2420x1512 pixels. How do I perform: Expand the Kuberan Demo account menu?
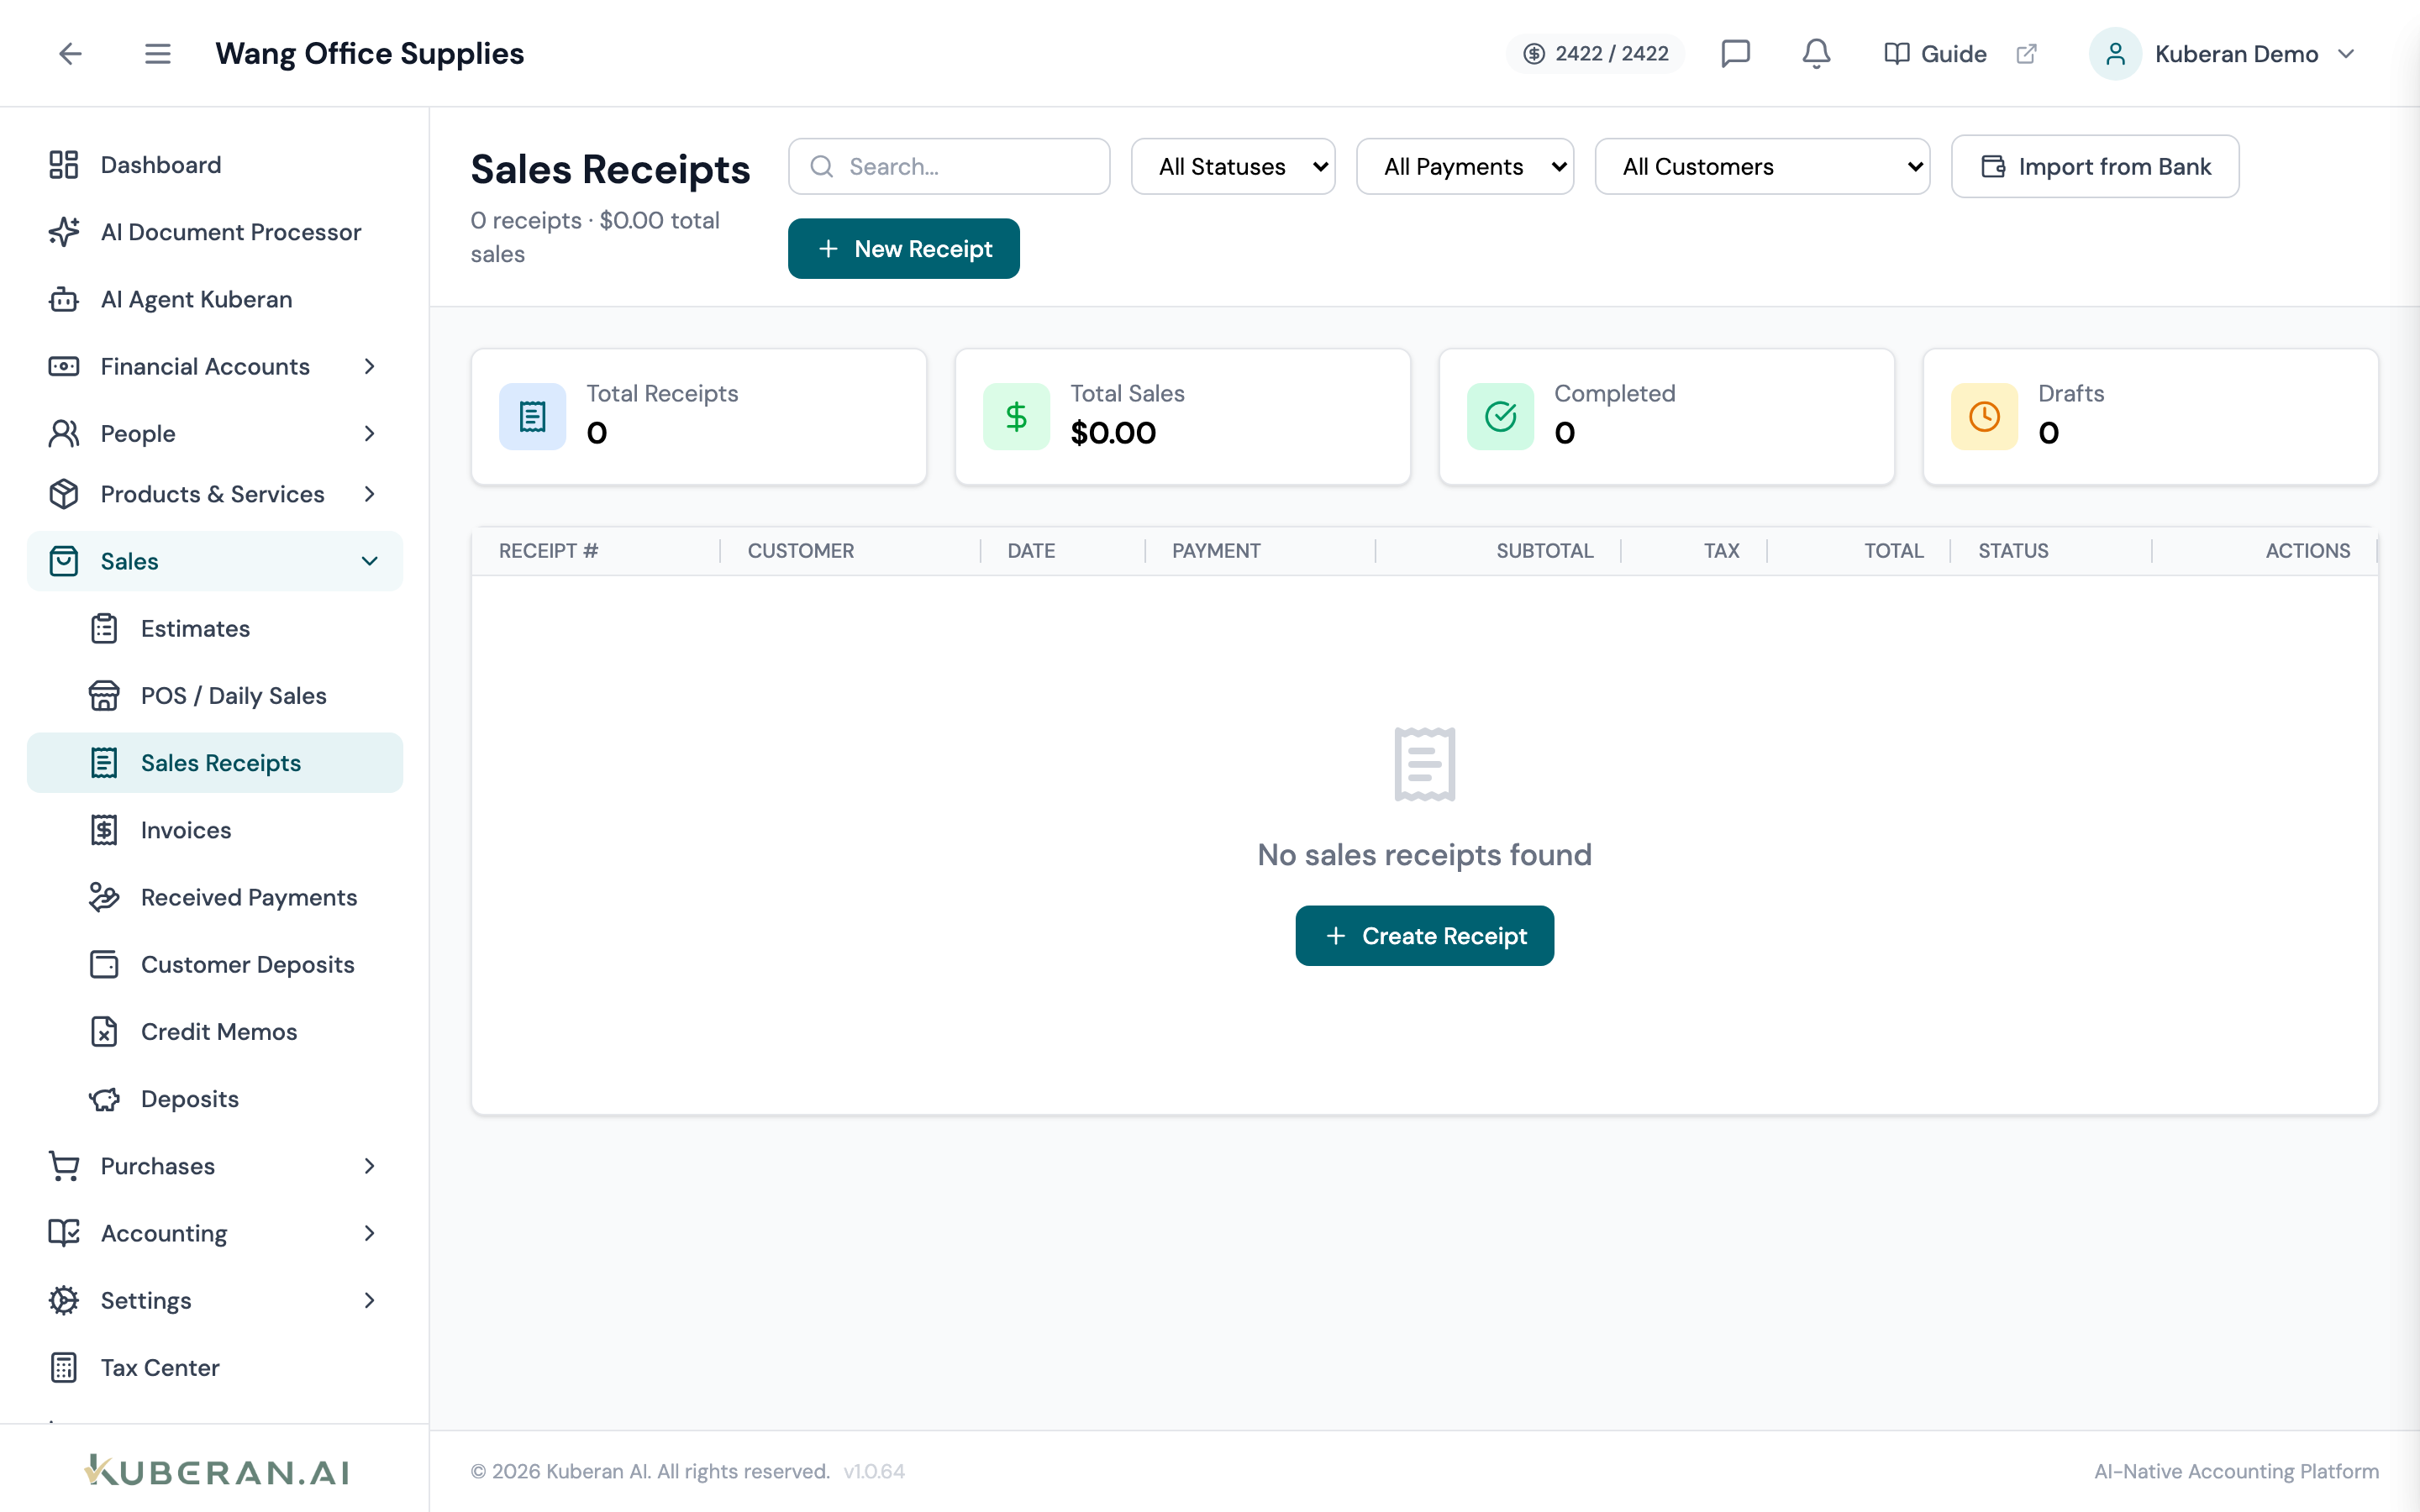tap(2225, 53)
